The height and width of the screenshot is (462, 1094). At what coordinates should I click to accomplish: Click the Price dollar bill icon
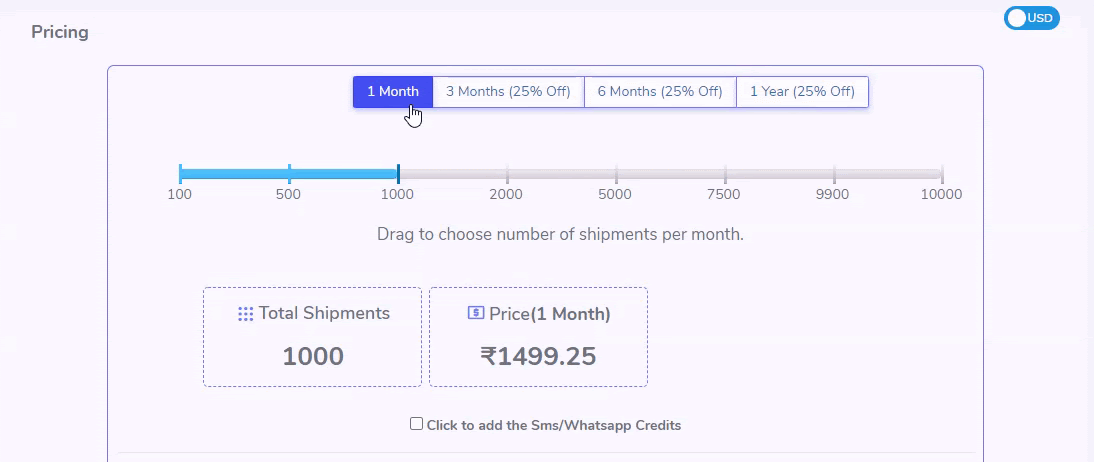476,313
